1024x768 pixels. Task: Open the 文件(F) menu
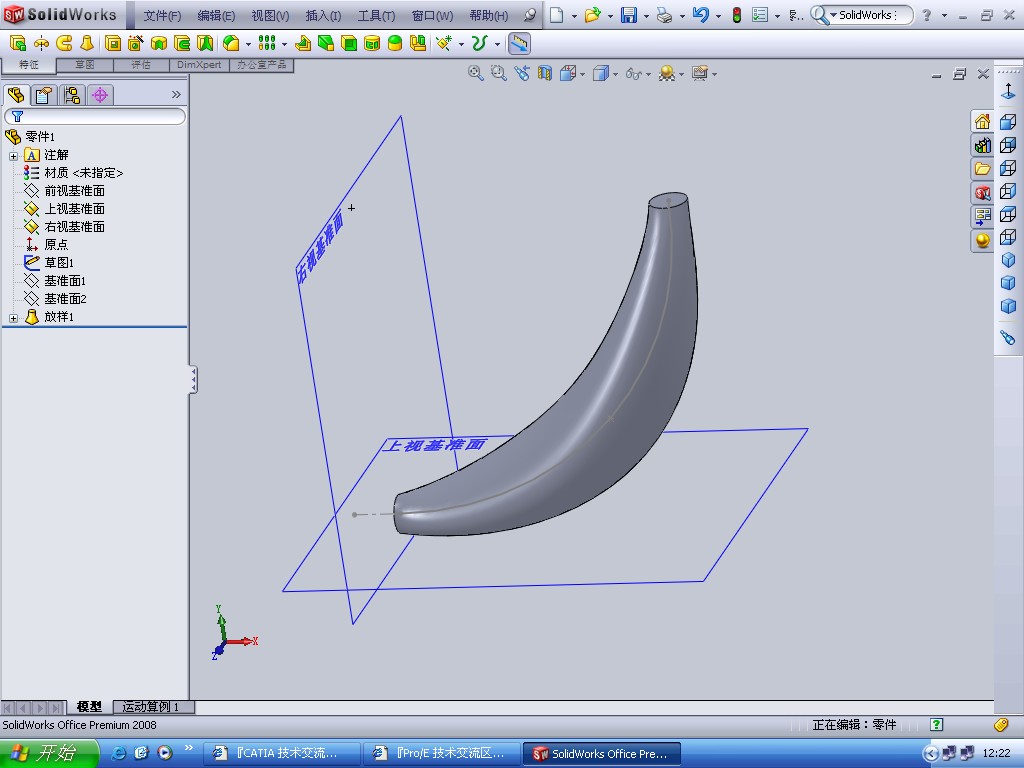click(162, 16)
